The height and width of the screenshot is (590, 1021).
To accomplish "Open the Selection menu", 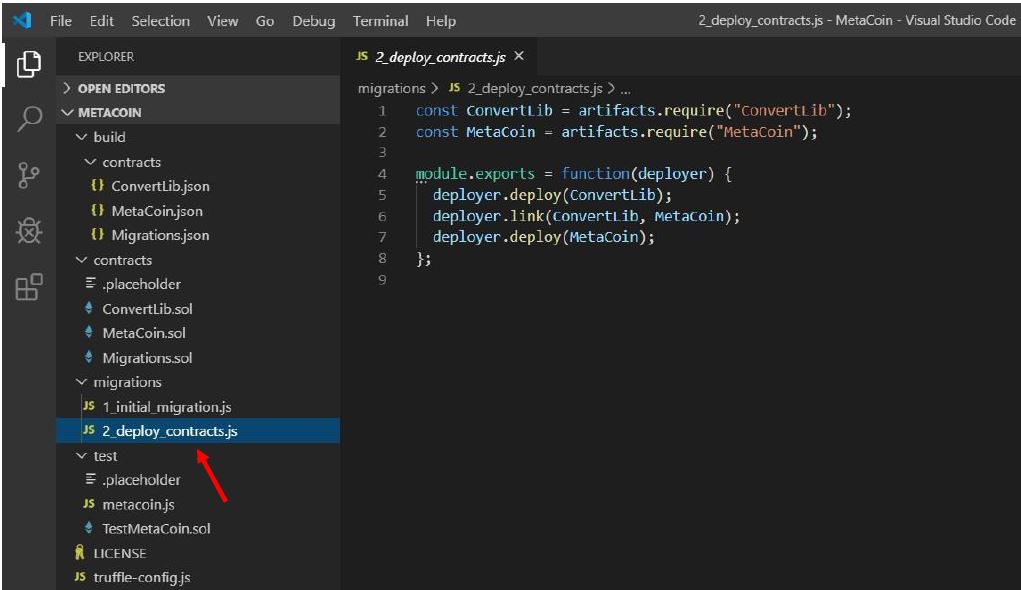I will pos(160,21).
